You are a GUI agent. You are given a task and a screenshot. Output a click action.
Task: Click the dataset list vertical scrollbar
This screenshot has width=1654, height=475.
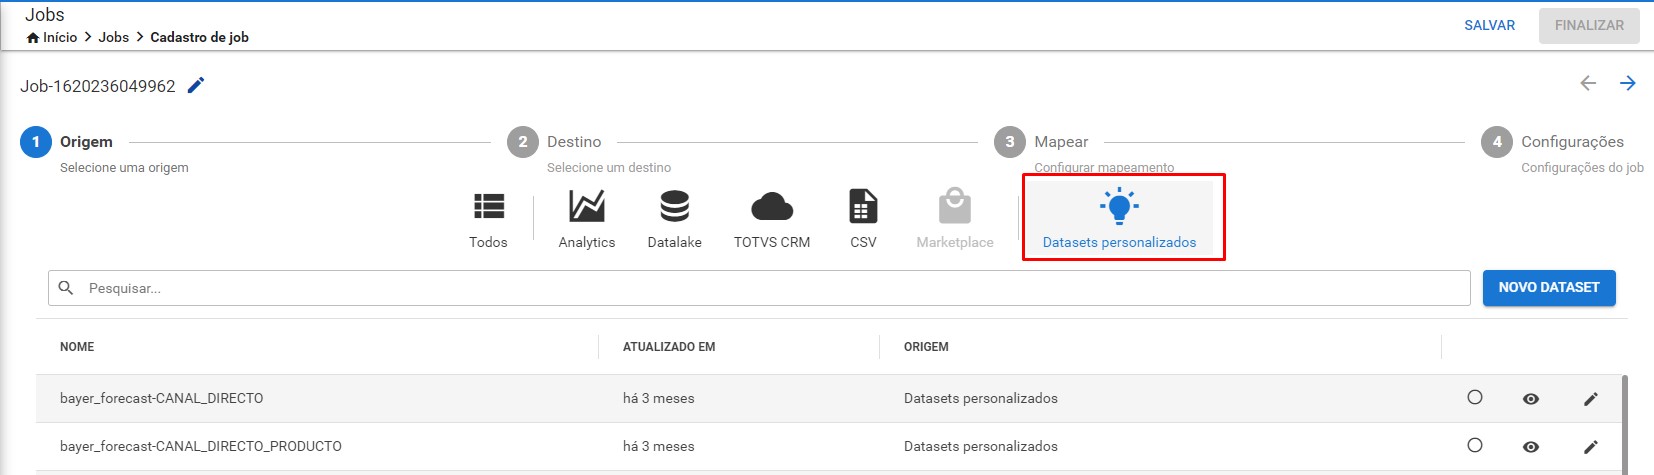pyautogui.click(x=1625, y=425)
